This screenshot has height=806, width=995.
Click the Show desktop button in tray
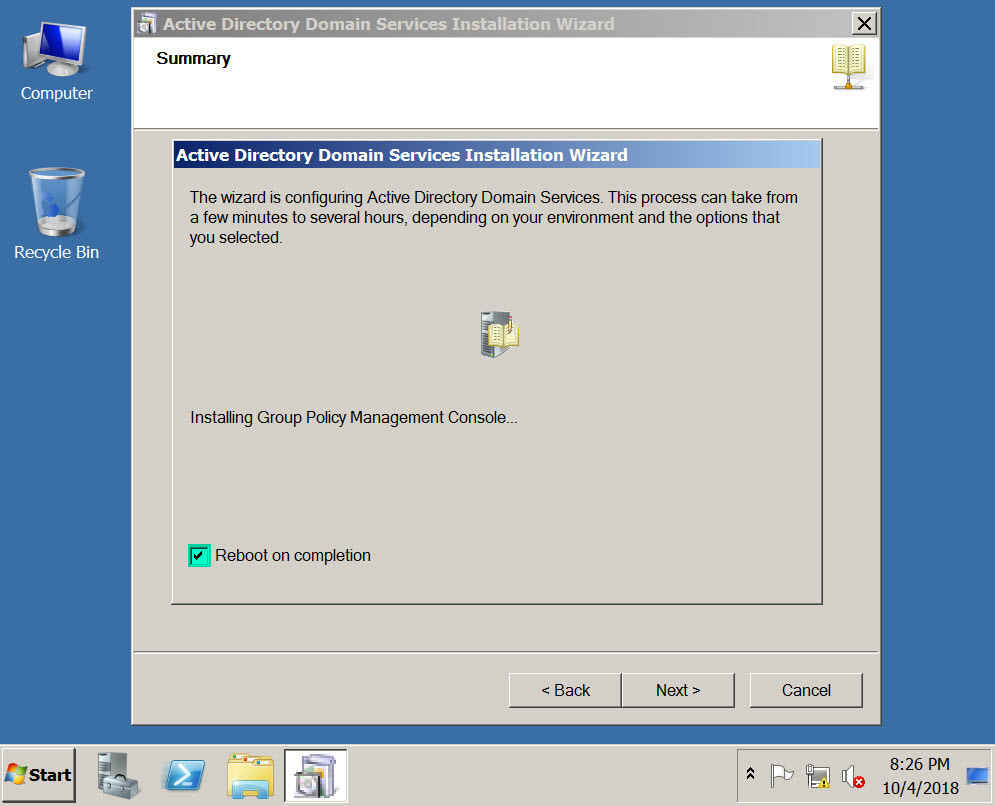[977, 776]
